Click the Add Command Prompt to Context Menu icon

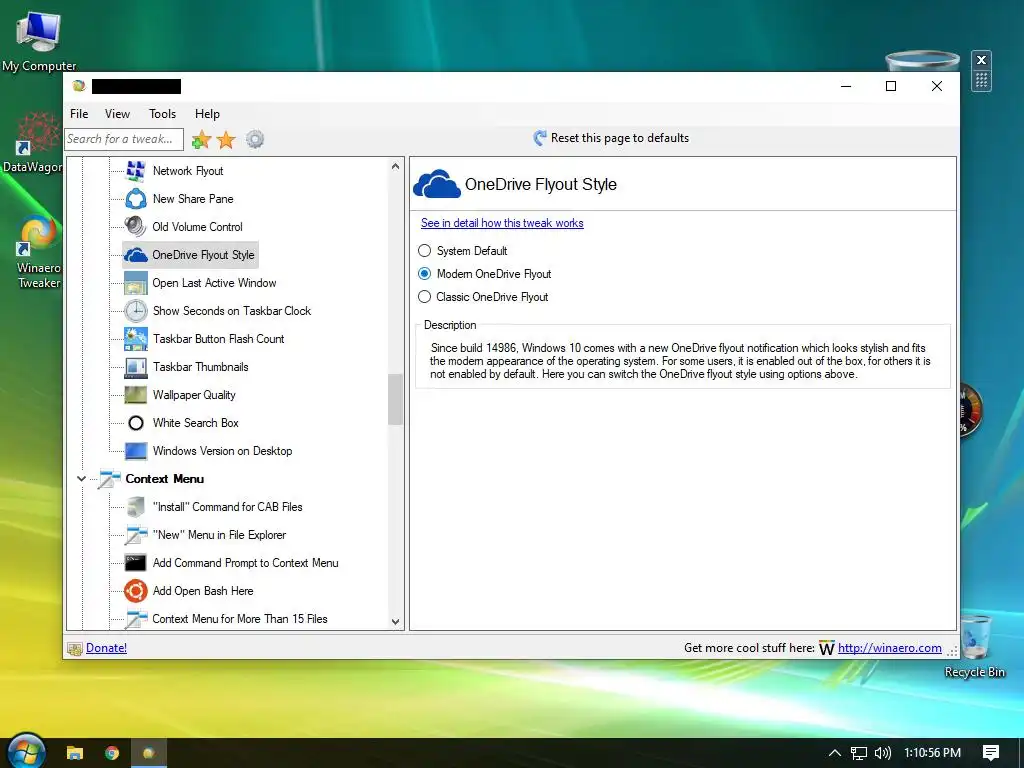pos(136,563)
